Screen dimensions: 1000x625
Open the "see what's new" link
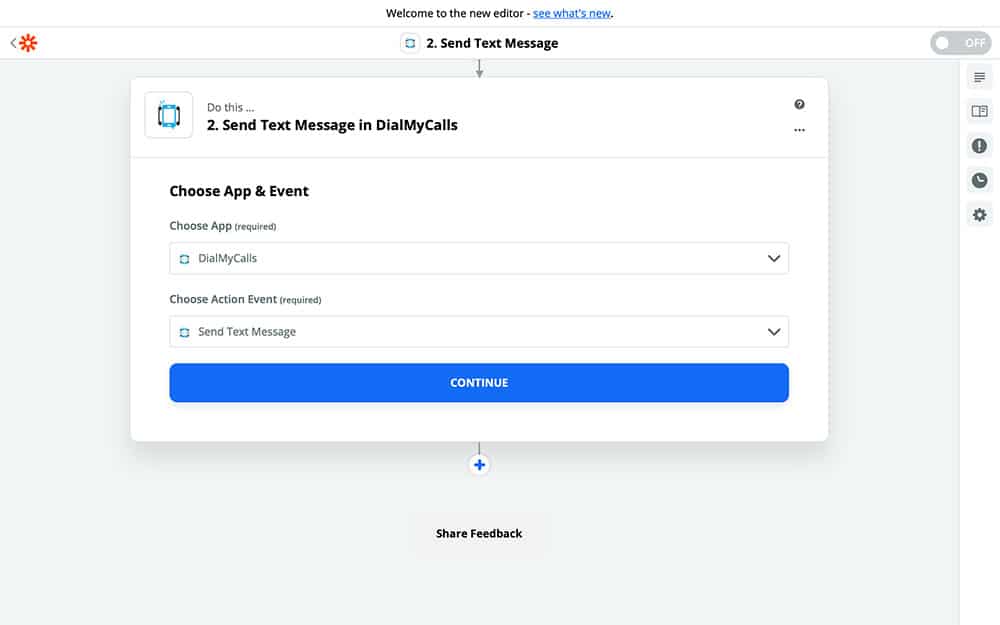[572, 13]
